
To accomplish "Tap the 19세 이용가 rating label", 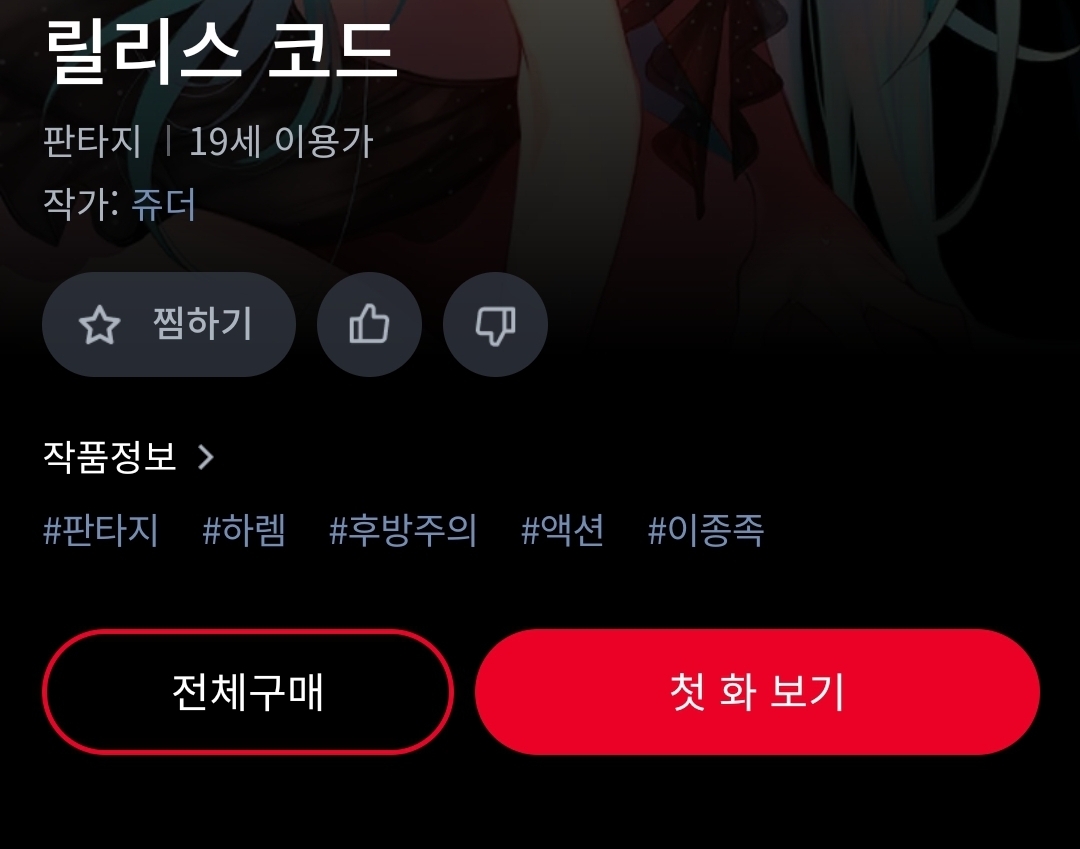I will [x=281, y=142].
